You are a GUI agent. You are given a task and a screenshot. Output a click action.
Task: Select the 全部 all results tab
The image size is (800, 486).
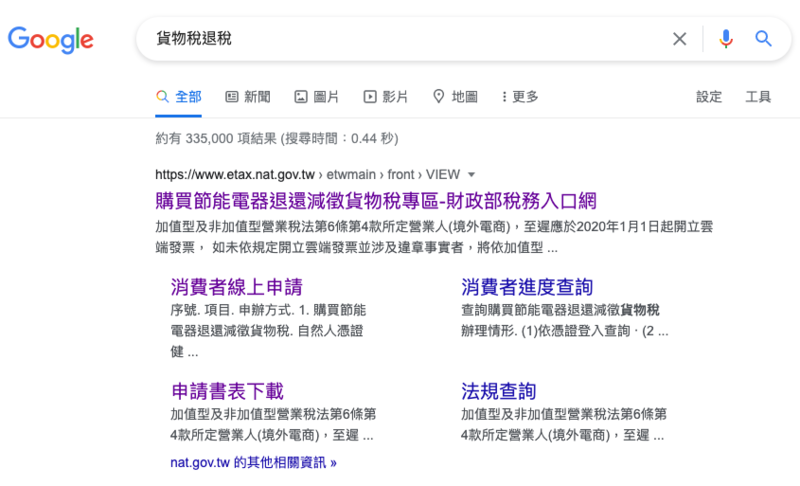tap(179, 97)
